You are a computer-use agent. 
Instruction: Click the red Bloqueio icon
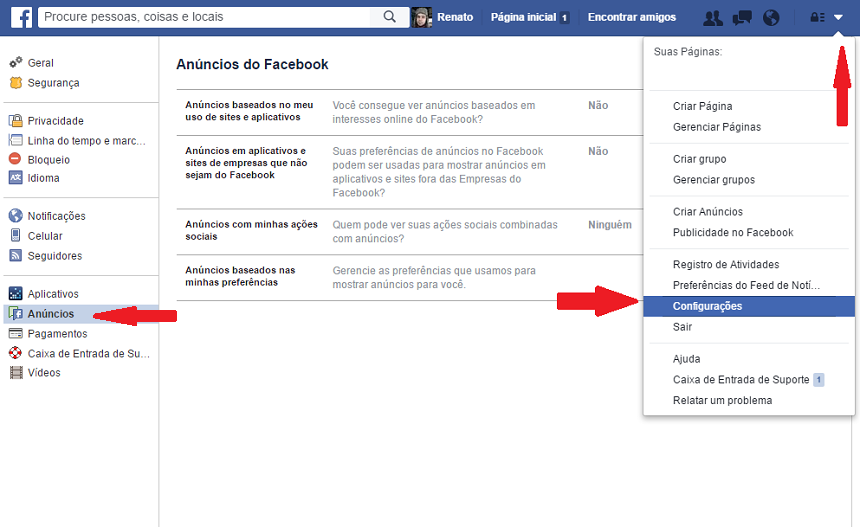click(15, 159)
